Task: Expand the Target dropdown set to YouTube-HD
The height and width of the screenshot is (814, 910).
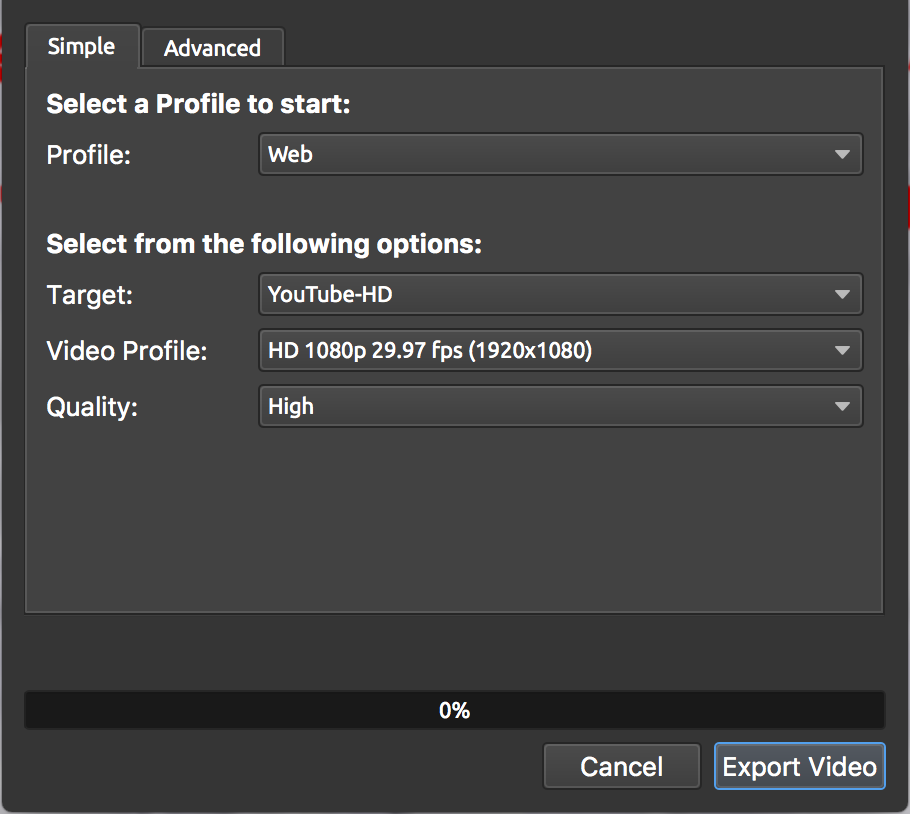Action: tap(560, 294)
